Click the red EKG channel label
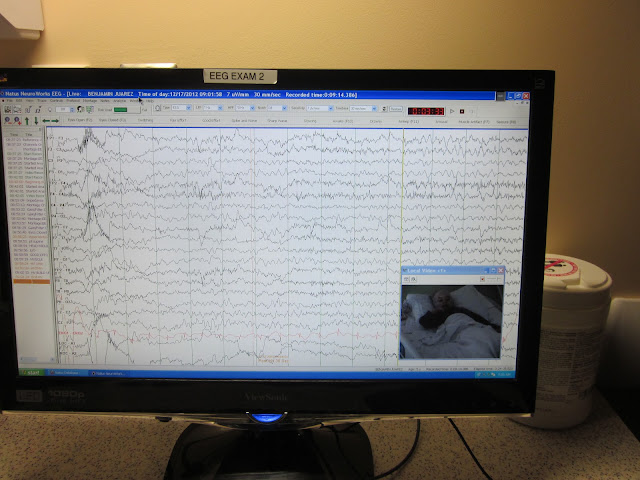This screenshot has height=480, width=640. click(x=70, y=333)
